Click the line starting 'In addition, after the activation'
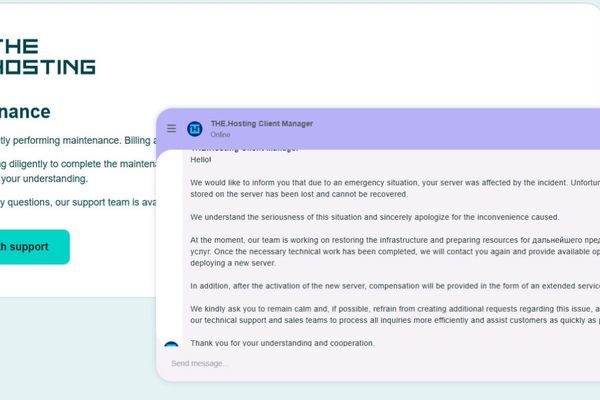The width and height of the screenshot is (600, 400). pos(395,286)
